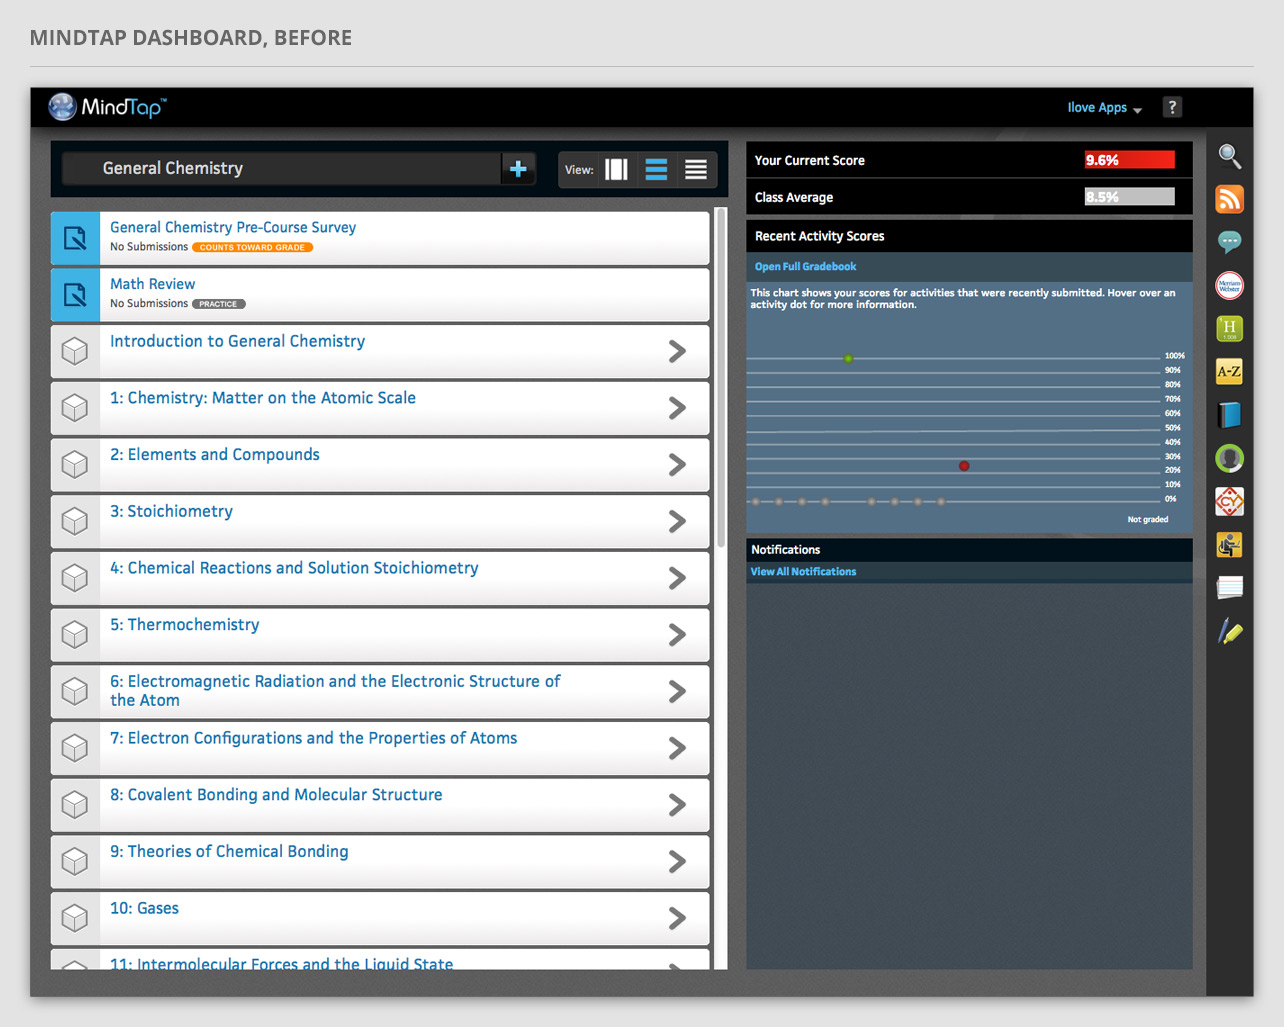Open the A-Z glossary app
This screenshot has height=1027, width=1284.
(1229, 372)
